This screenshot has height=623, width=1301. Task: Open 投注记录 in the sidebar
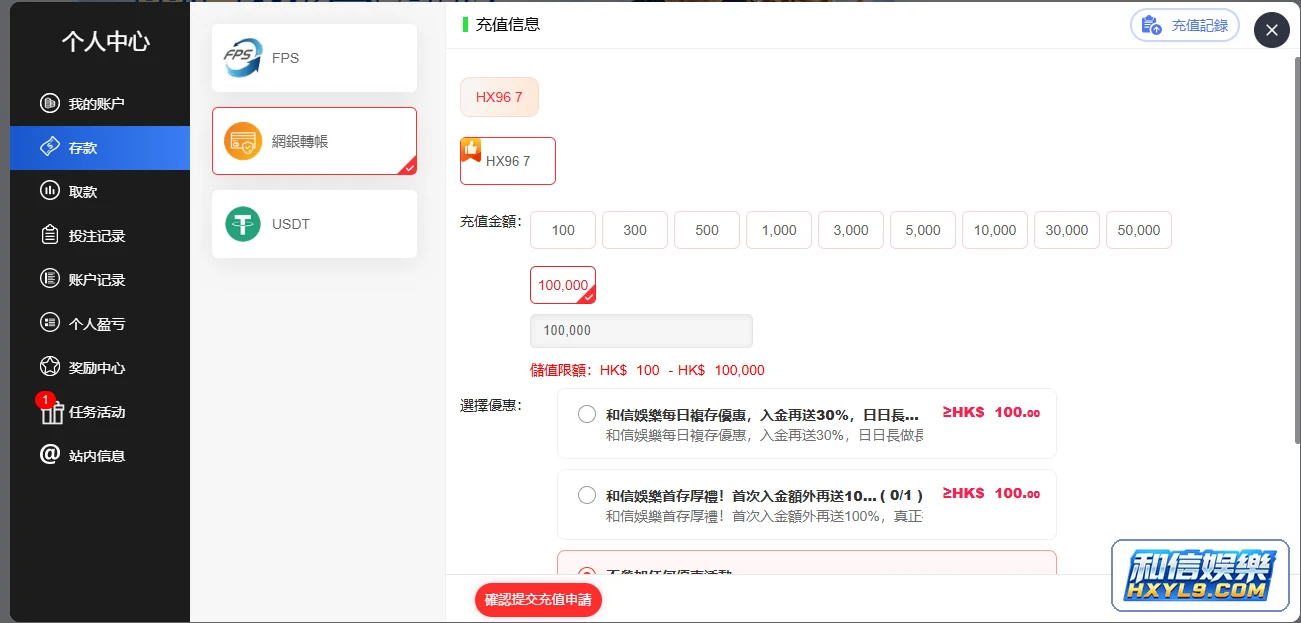(x=100, y=236)
